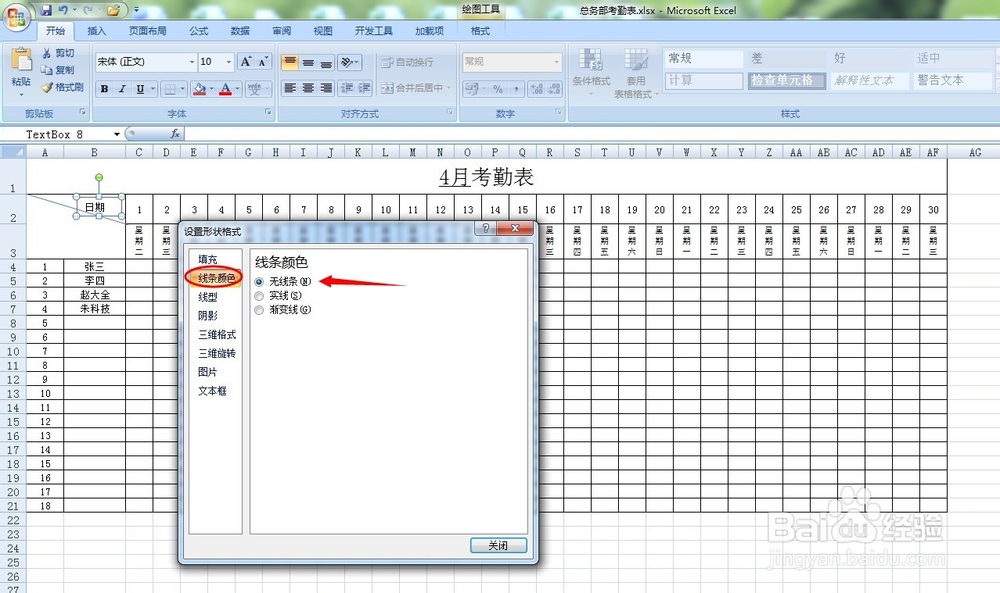Open the font size dropdown
This screenshot has height=593, width=1000.
tap(229, 62)
